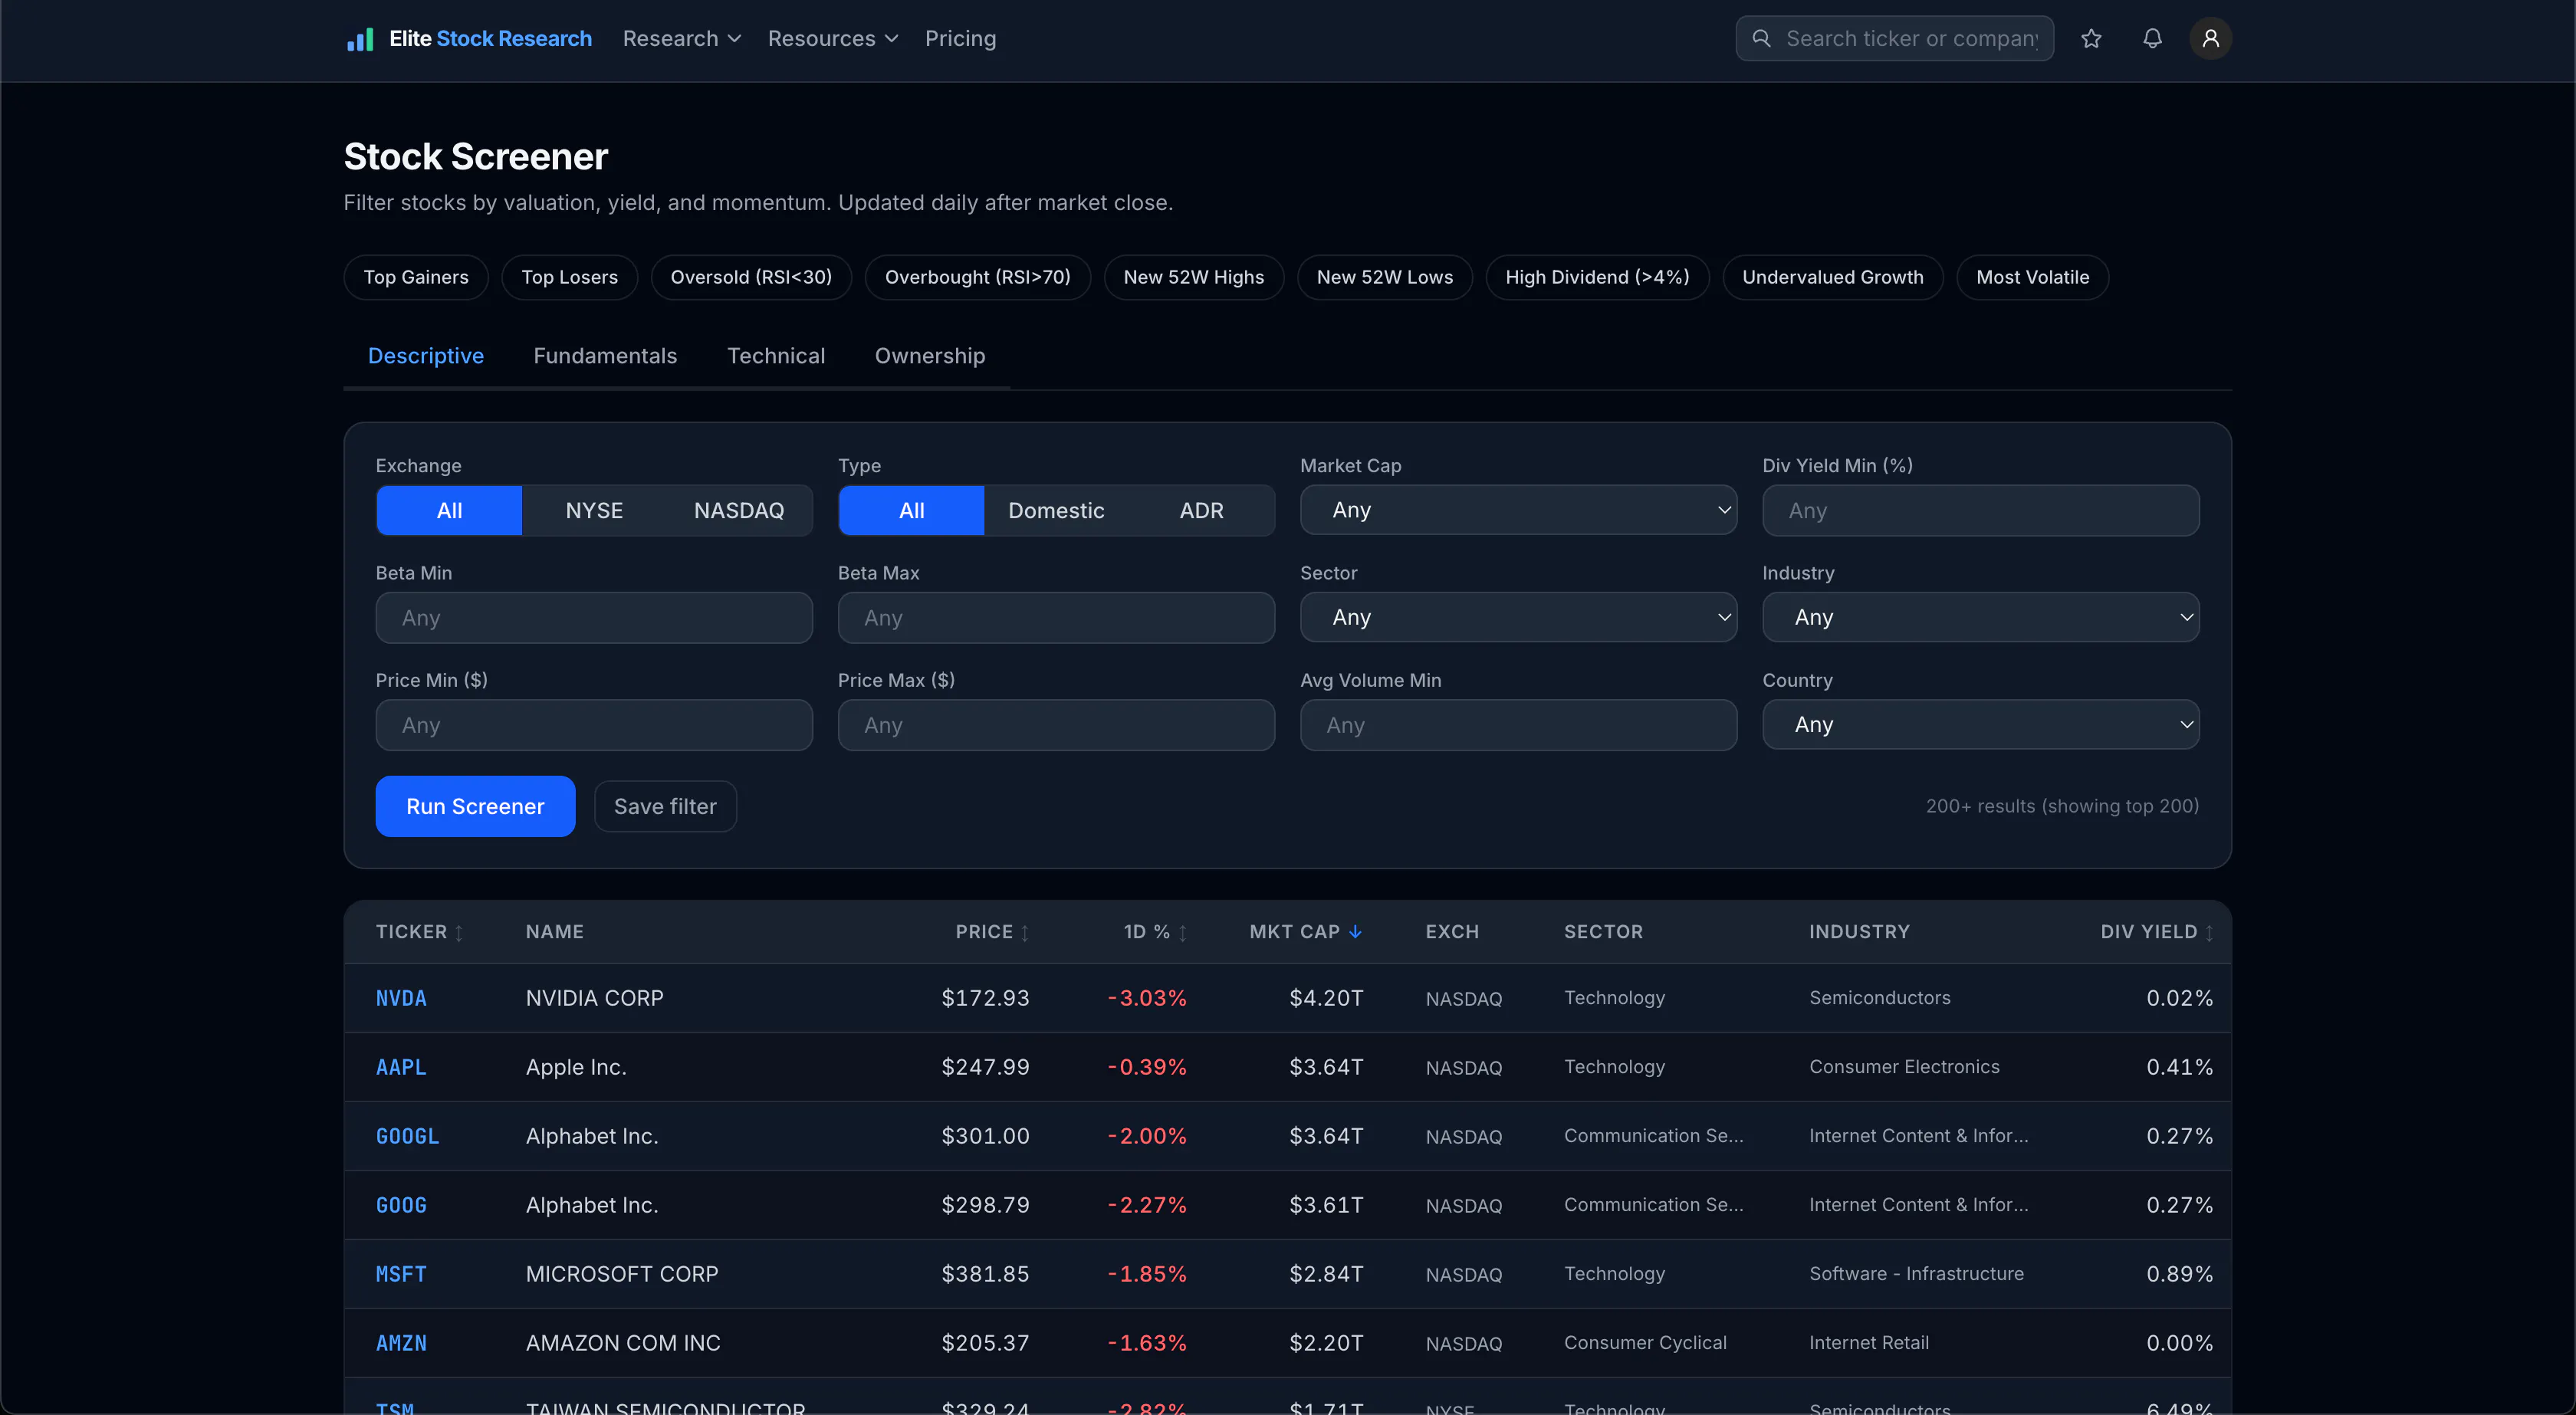
Task: Focus the Beta Max input
Action: (x=1056, y=617)
